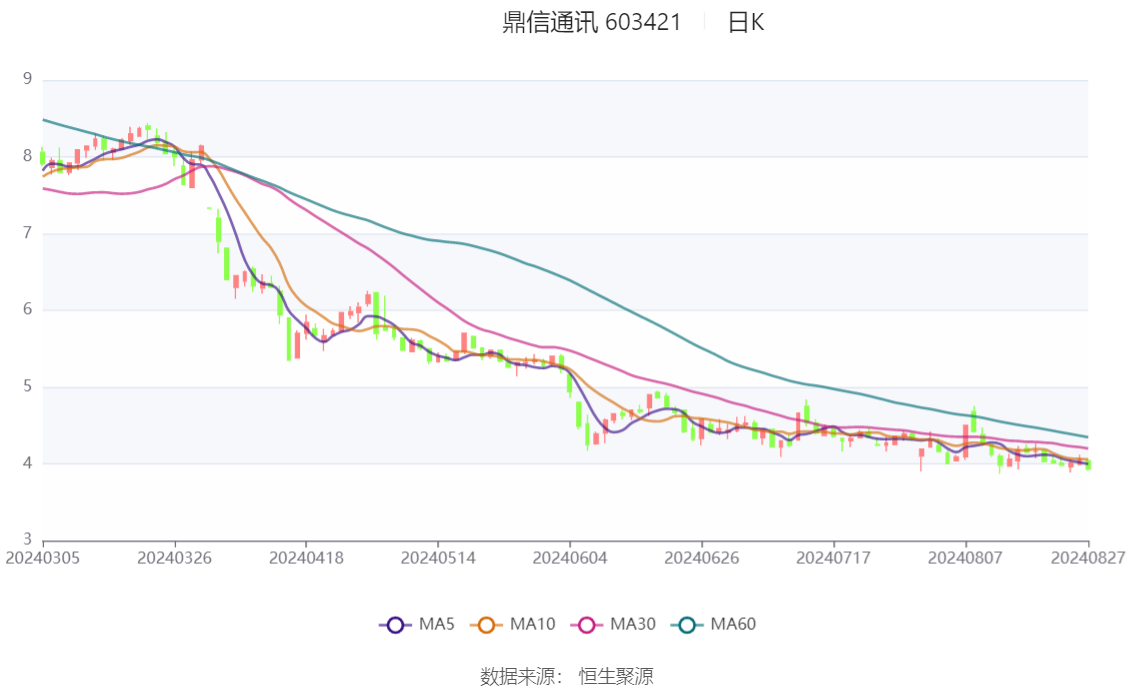Click the 日K label in the title
This screenshot has width=1134, height=689.
pyautogui.click(x=746, y=22)
